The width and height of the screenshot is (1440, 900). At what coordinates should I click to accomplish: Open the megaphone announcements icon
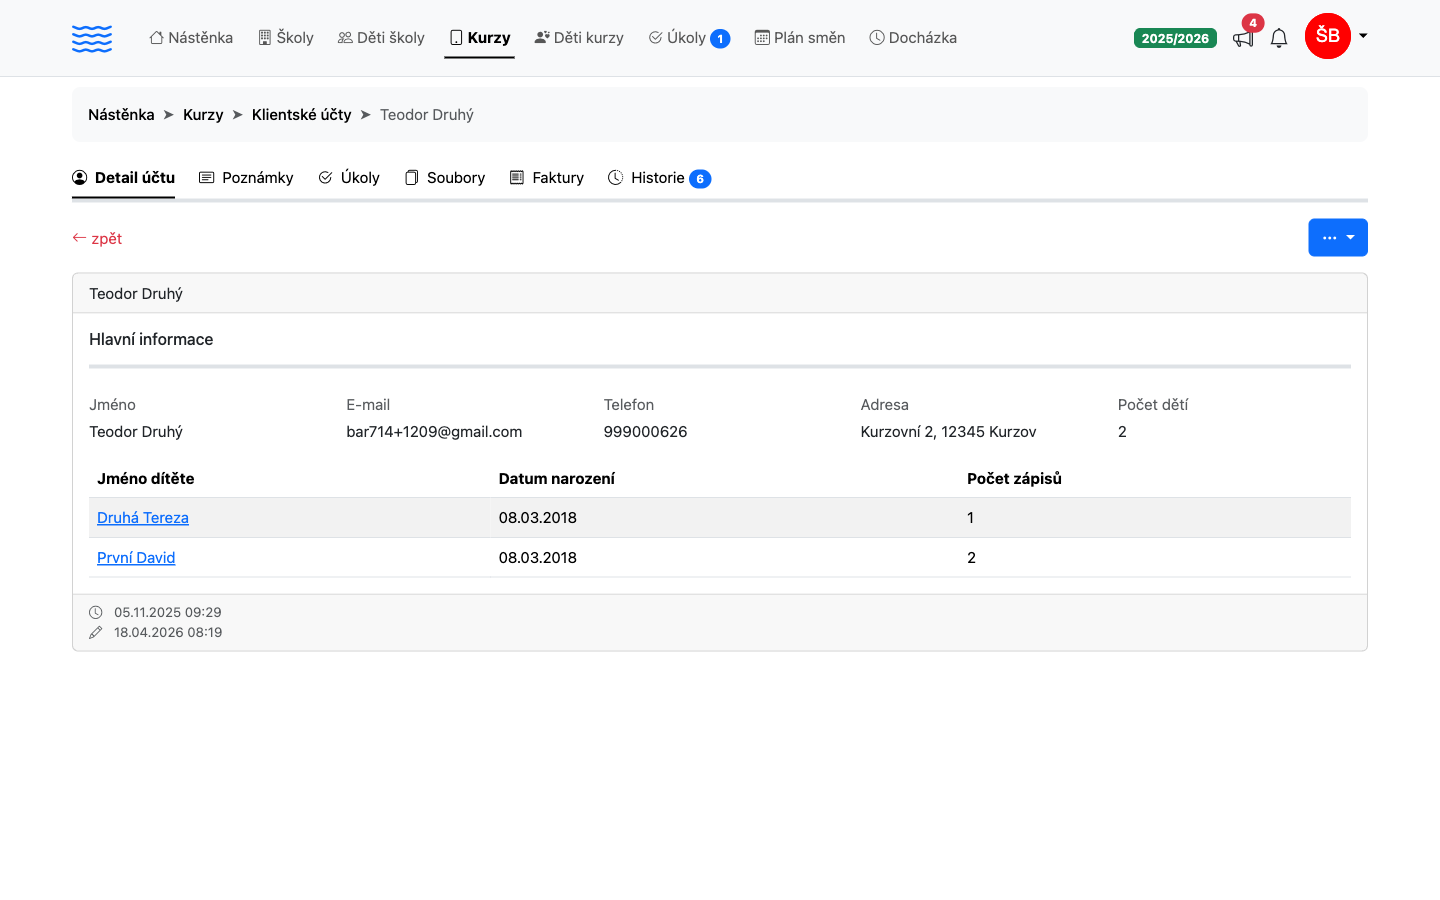click(x=1243, y=39)
